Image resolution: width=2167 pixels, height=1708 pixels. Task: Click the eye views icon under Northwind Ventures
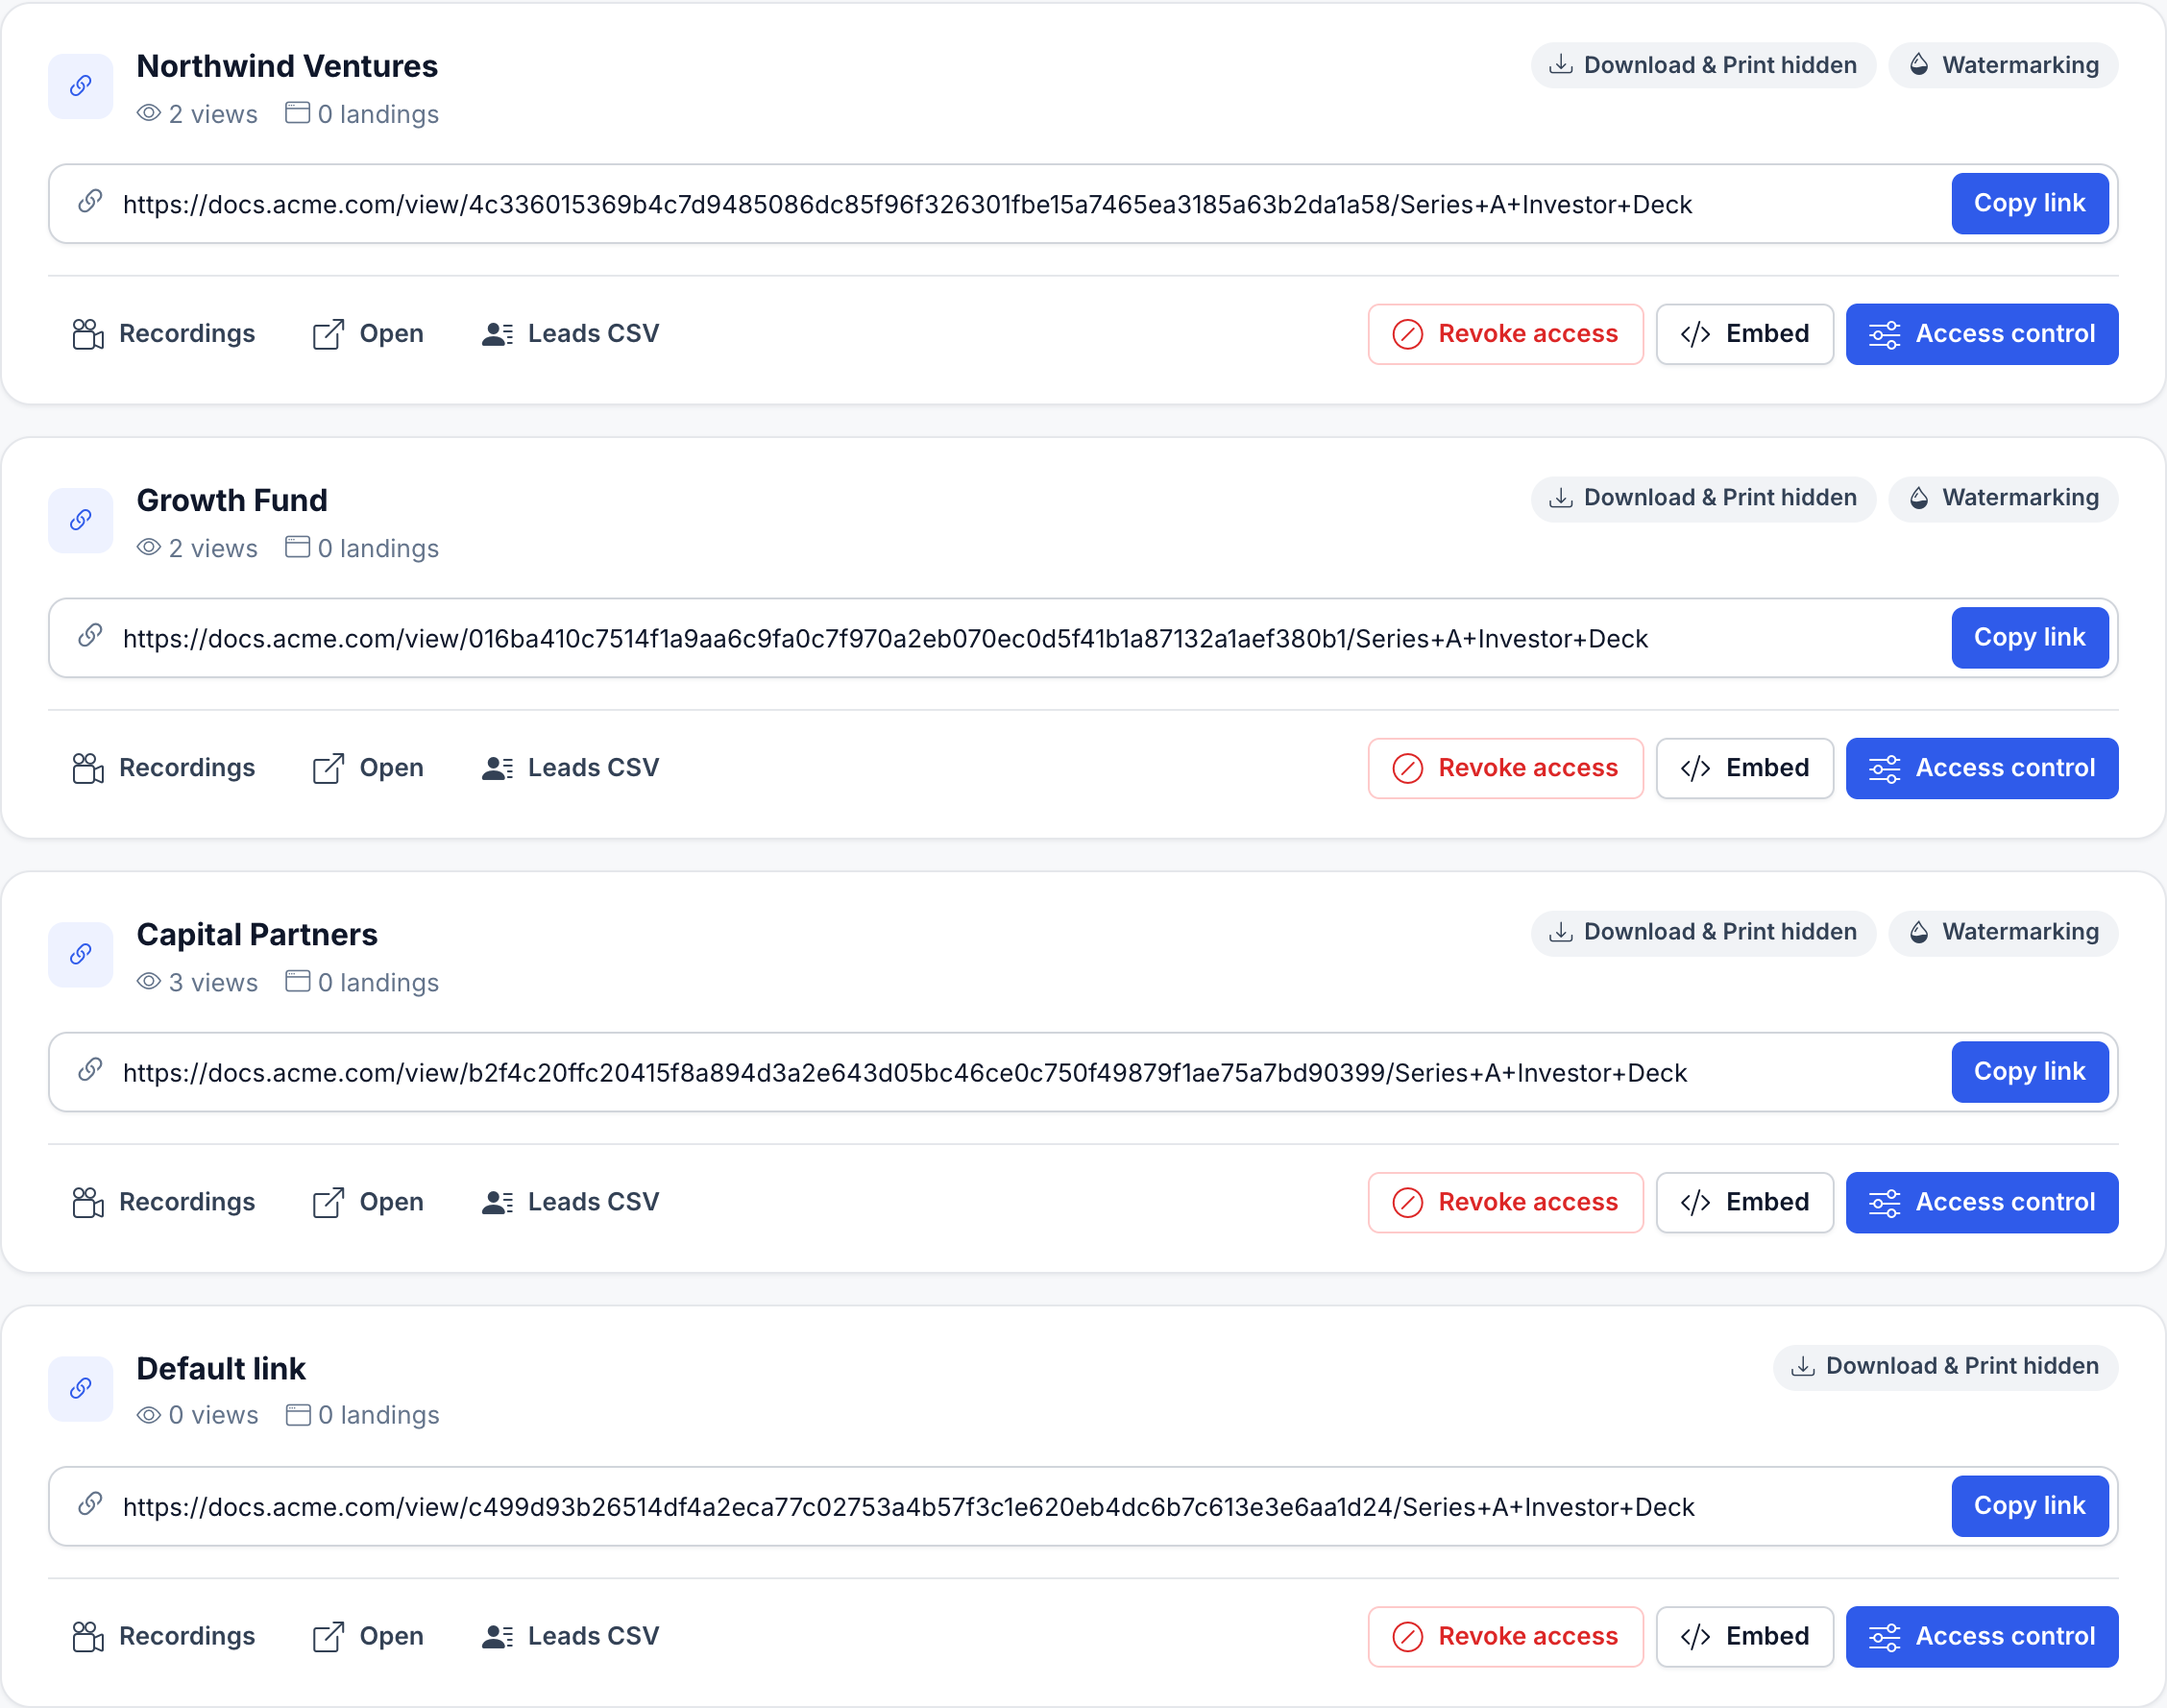(x=149, y=113)
